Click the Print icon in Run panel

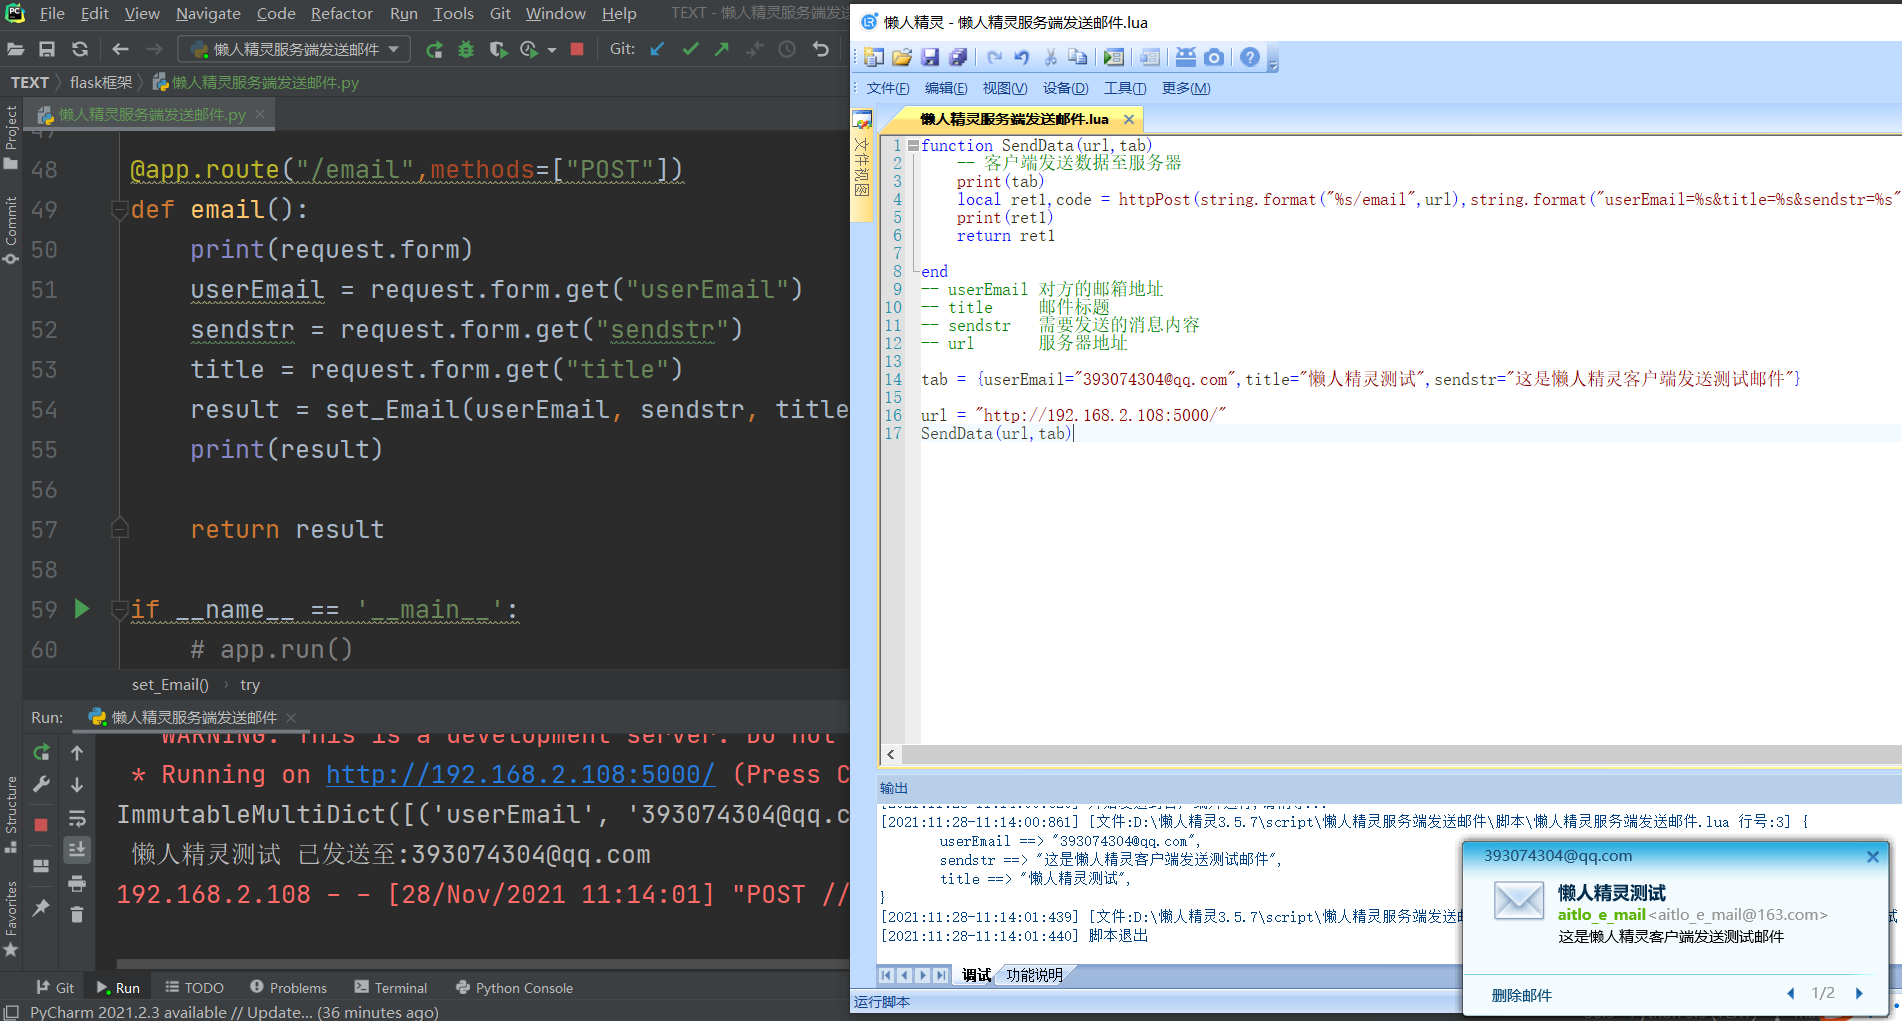tap(77, 884)
